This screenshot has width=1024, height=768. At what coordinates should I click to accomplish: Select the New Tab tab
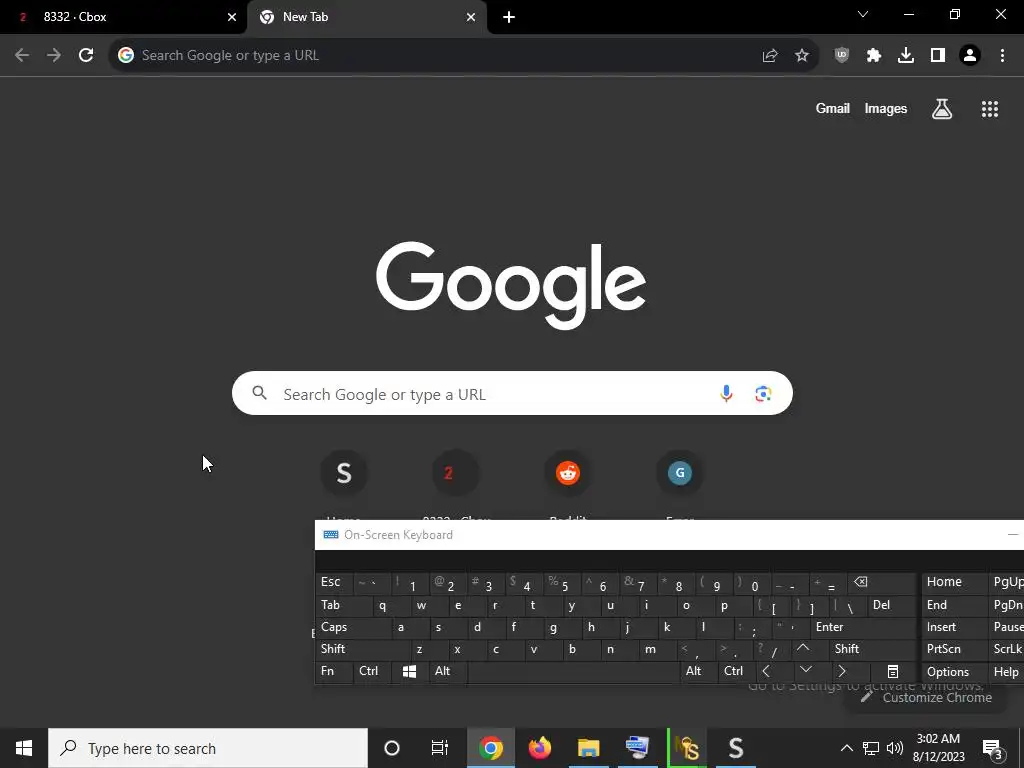(367, 17)
